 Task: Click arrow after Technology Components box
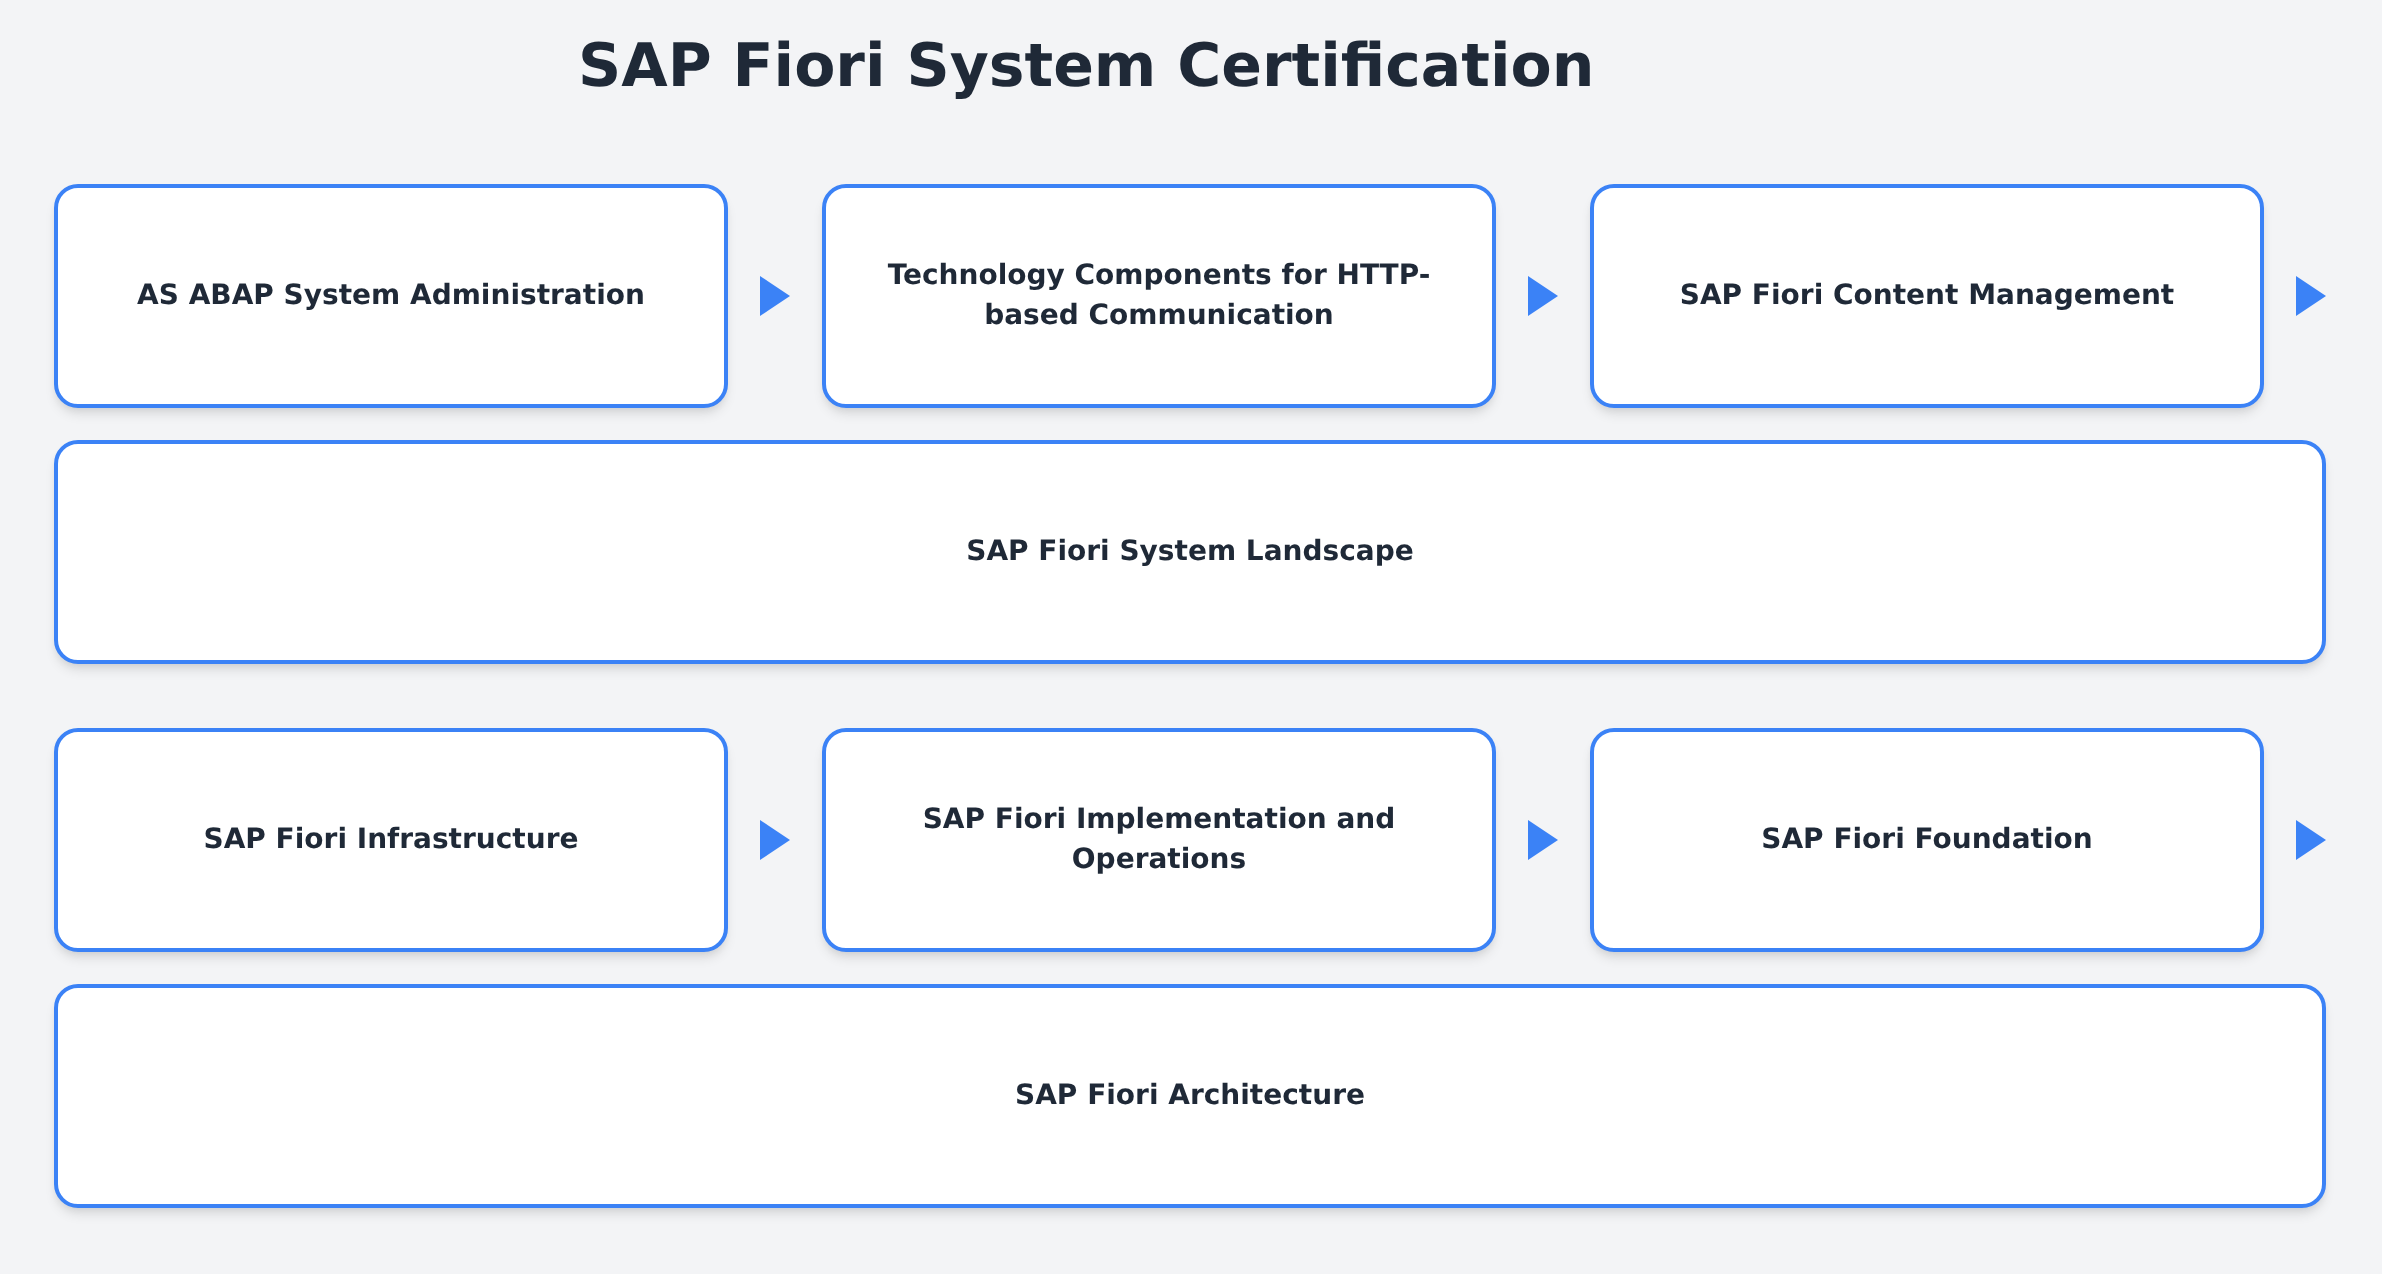click(x=1541, y=296)
